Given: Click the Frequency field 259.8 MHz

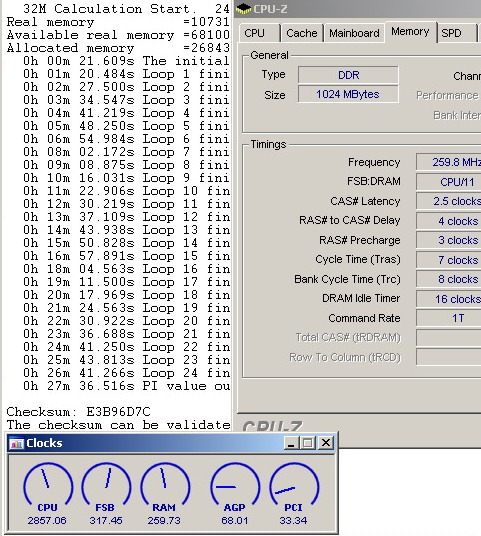Looking at the screenshot, I should point(449,162).
